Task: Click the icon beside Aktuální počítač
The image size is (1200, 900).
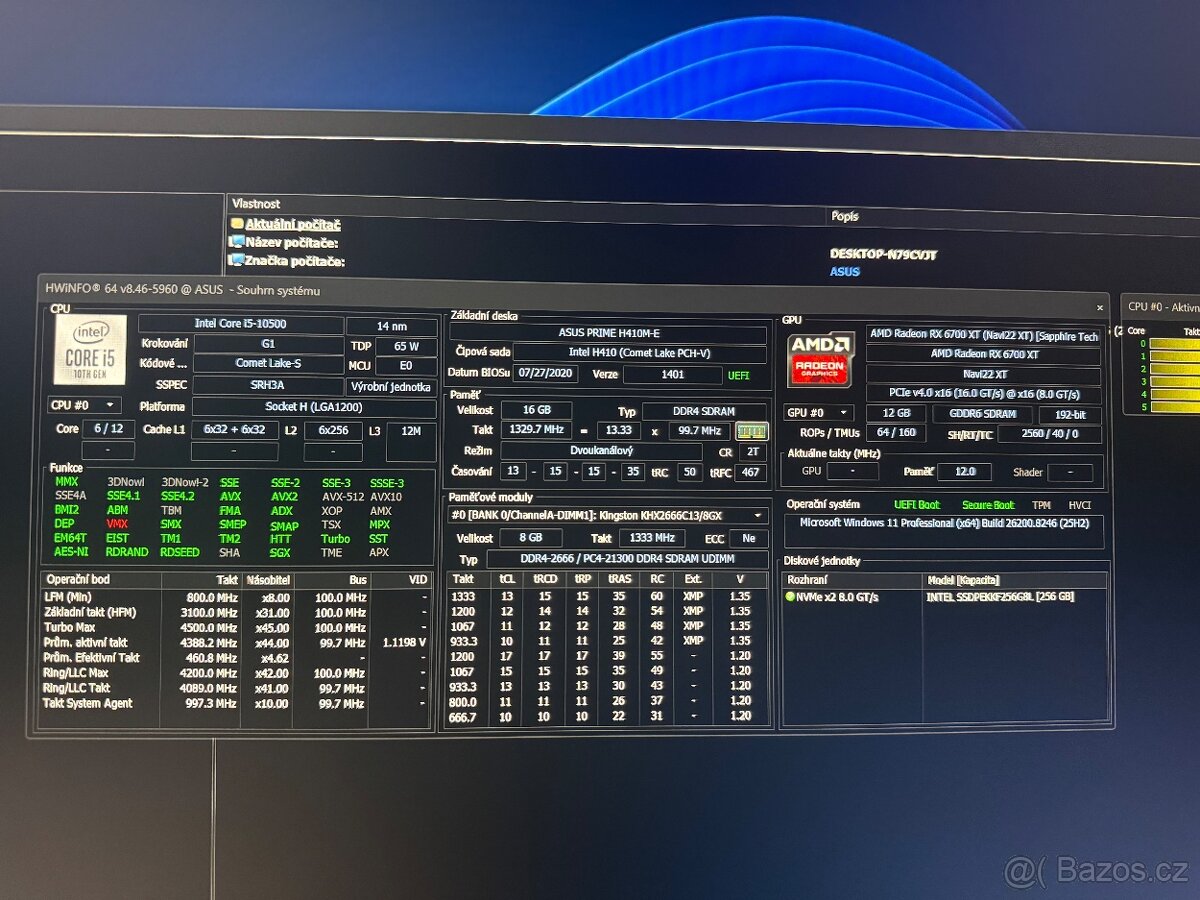Action: point(237,225)
